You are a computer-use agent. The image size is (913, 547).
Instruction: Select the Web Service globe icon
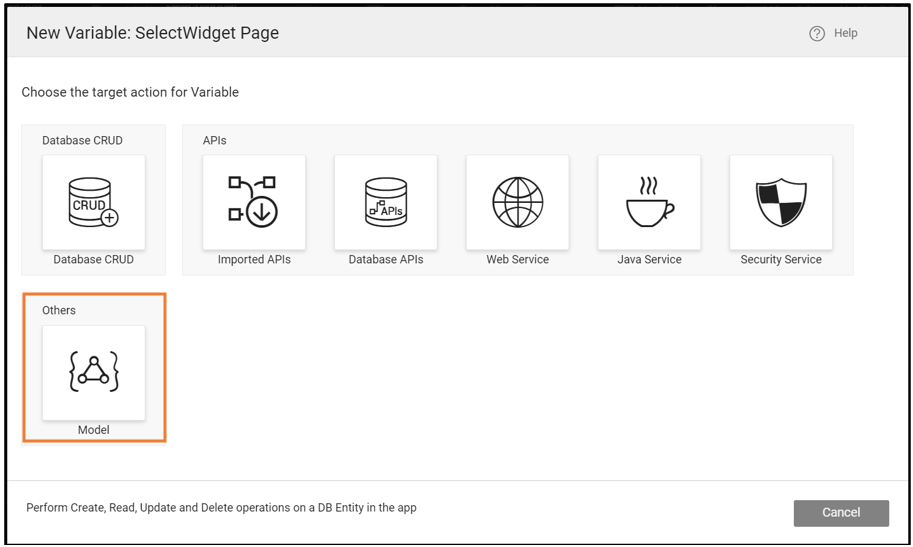point(518,202)
